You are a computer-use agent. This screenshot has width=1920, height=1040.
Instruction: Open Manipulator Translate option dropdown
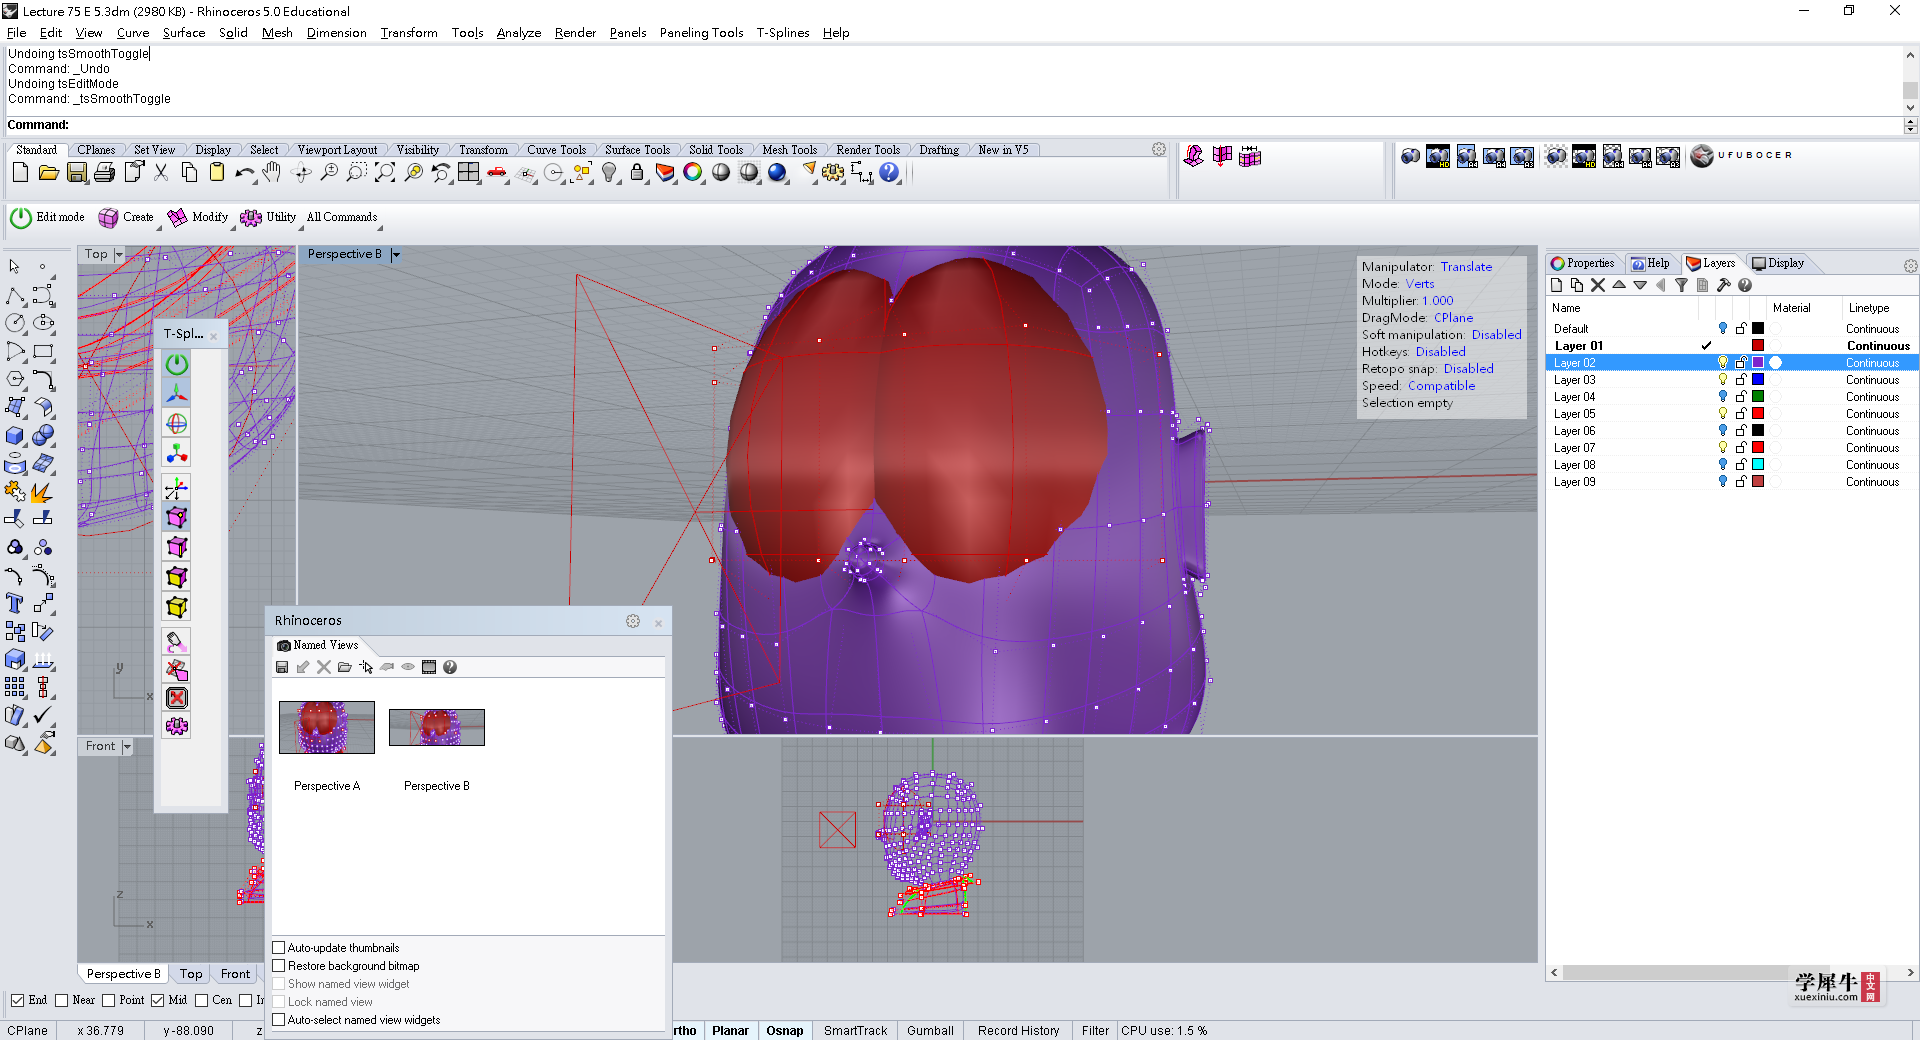tap(1466, 267)
